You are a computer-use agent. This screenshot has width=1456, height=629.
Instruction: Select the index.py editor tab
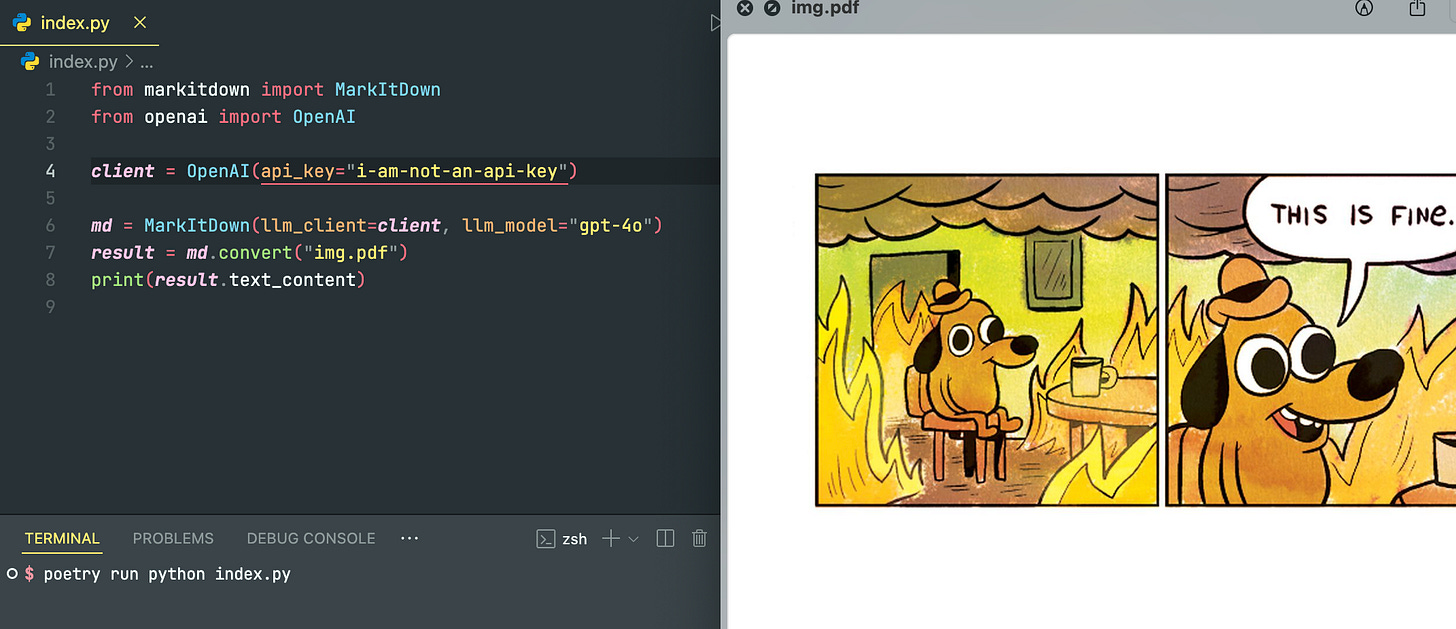(79, 22)
